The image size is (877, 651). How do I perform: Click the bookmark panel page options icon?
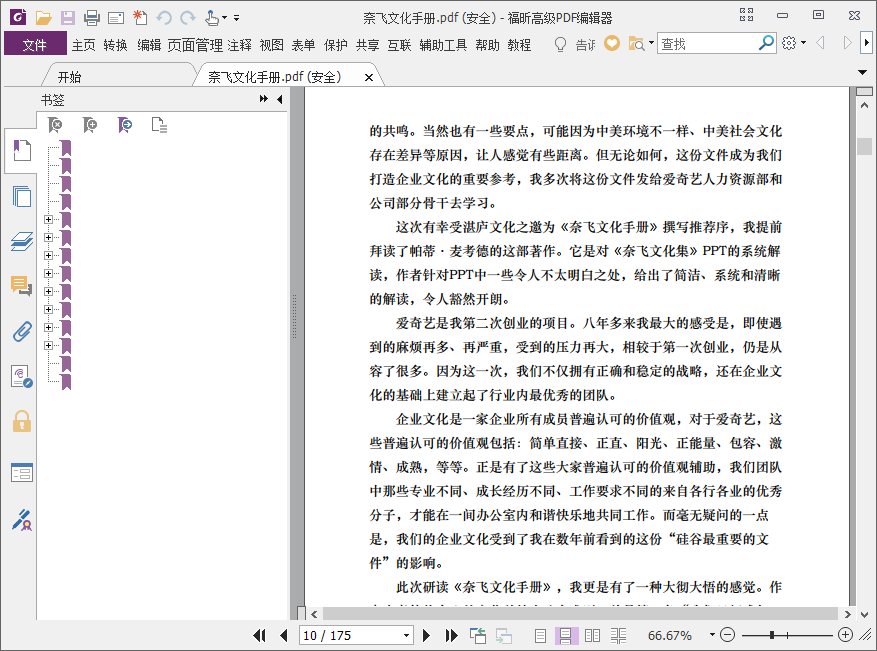(159, 125)
